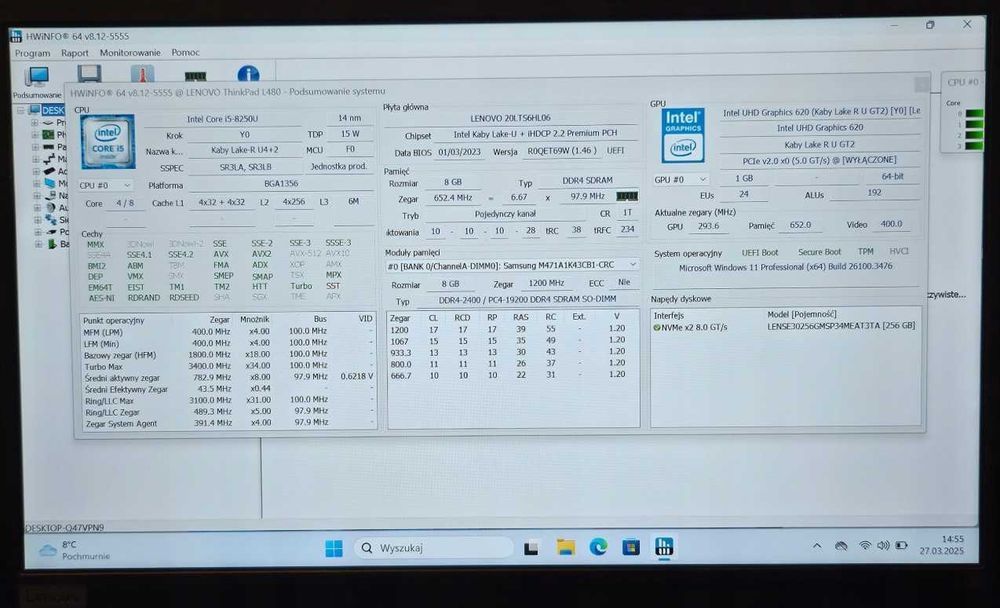
Task: Expand the tree node beside motherboard icon
Action: [34, 135]
